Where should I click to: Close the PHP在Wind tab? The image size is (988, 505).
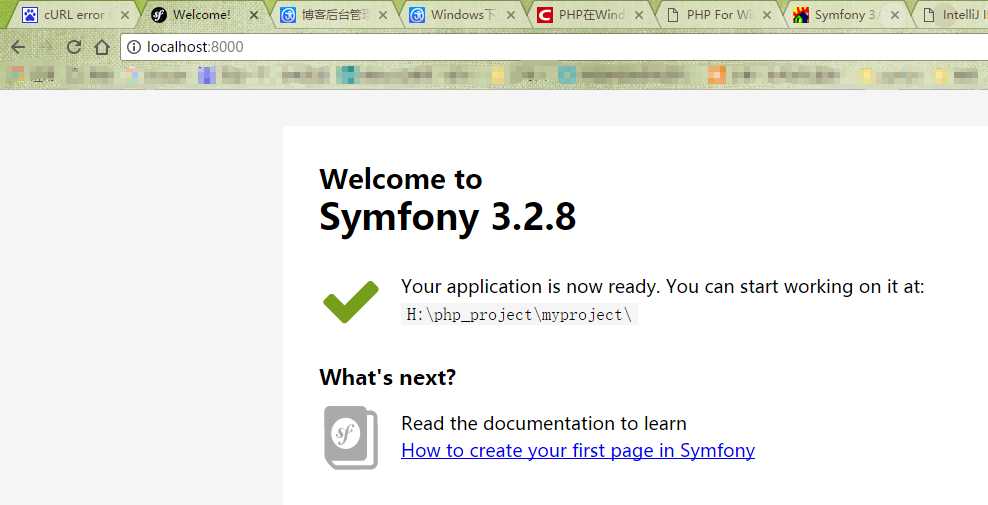coord(639,15)
